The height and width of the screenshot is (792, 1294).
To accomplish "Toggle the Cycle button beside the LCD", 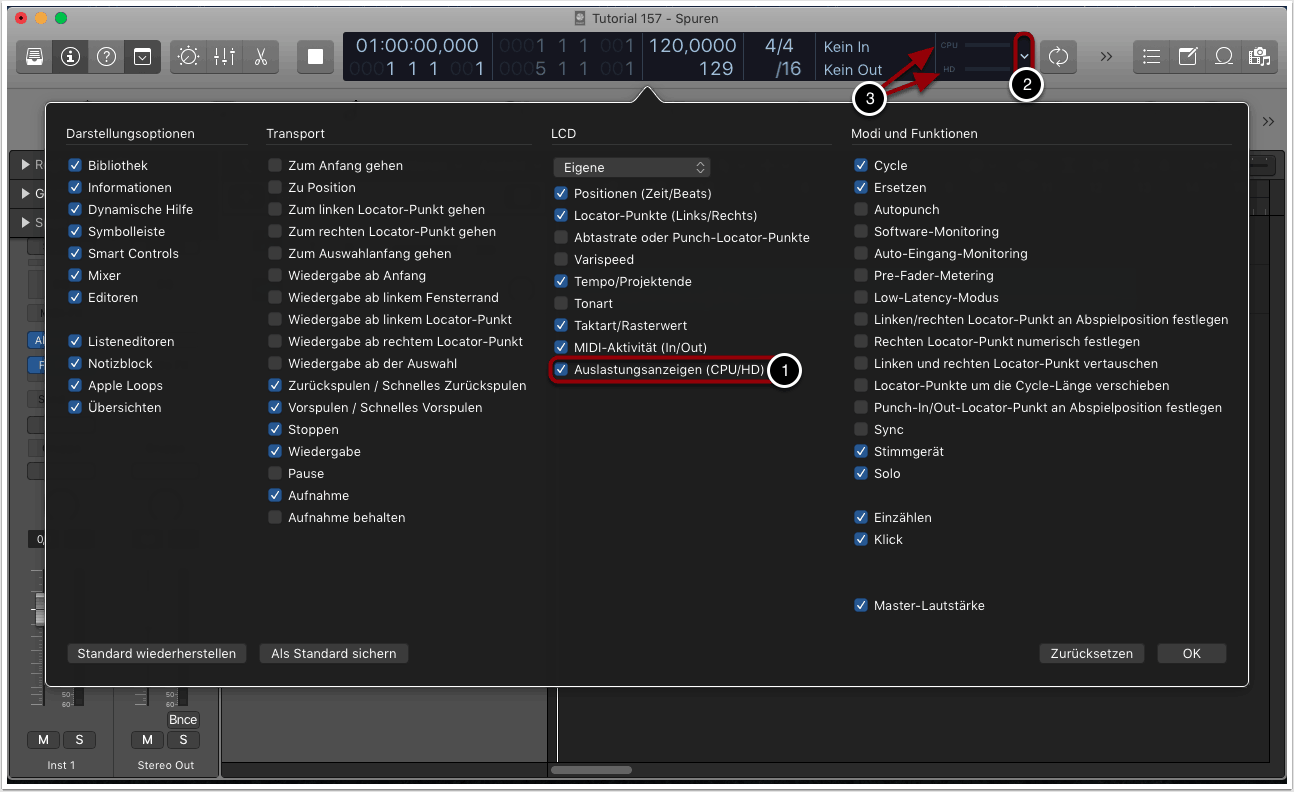I will (1058, 57).
